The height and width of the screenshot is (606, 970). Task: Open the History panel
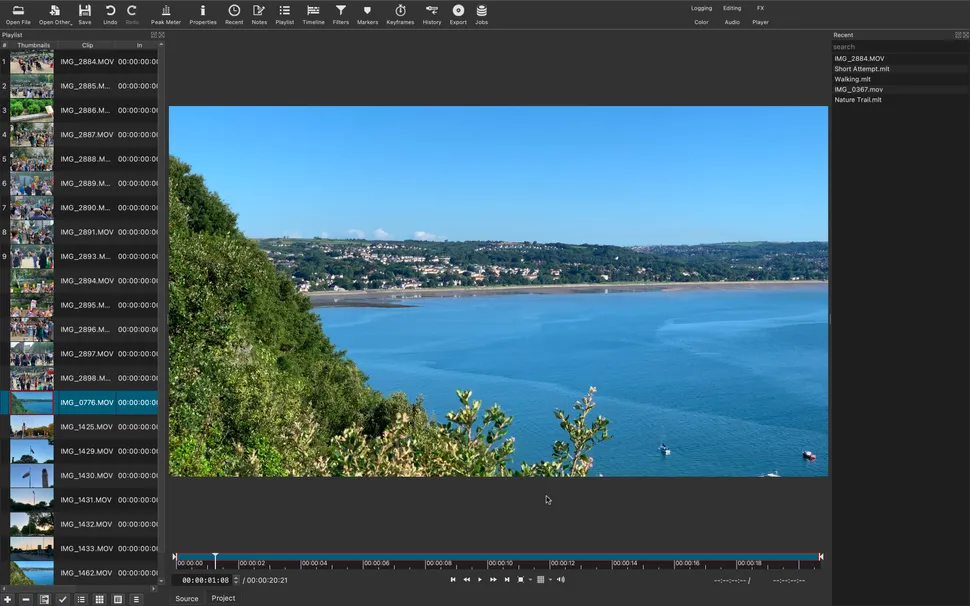(431, 14)
